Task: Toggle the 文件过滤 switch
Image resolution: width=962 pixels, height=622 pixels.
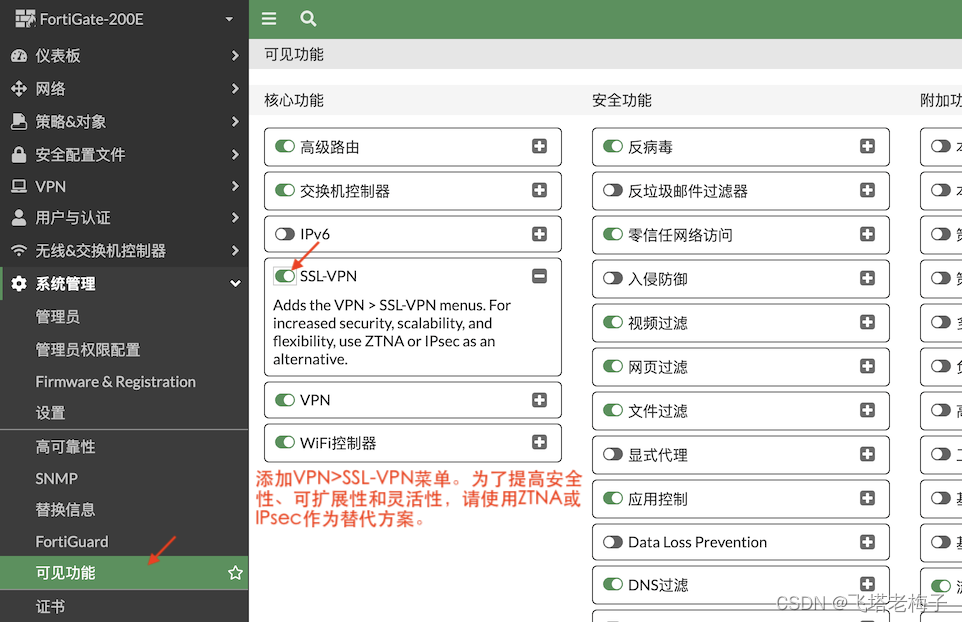Action: click(613, 410)
